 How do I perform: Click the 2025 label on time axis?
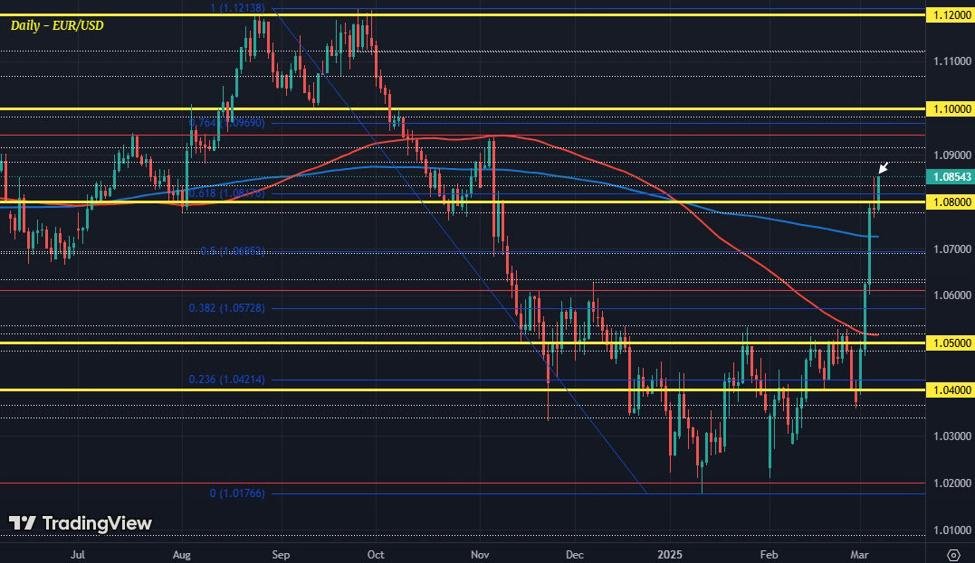click(672, 551)
